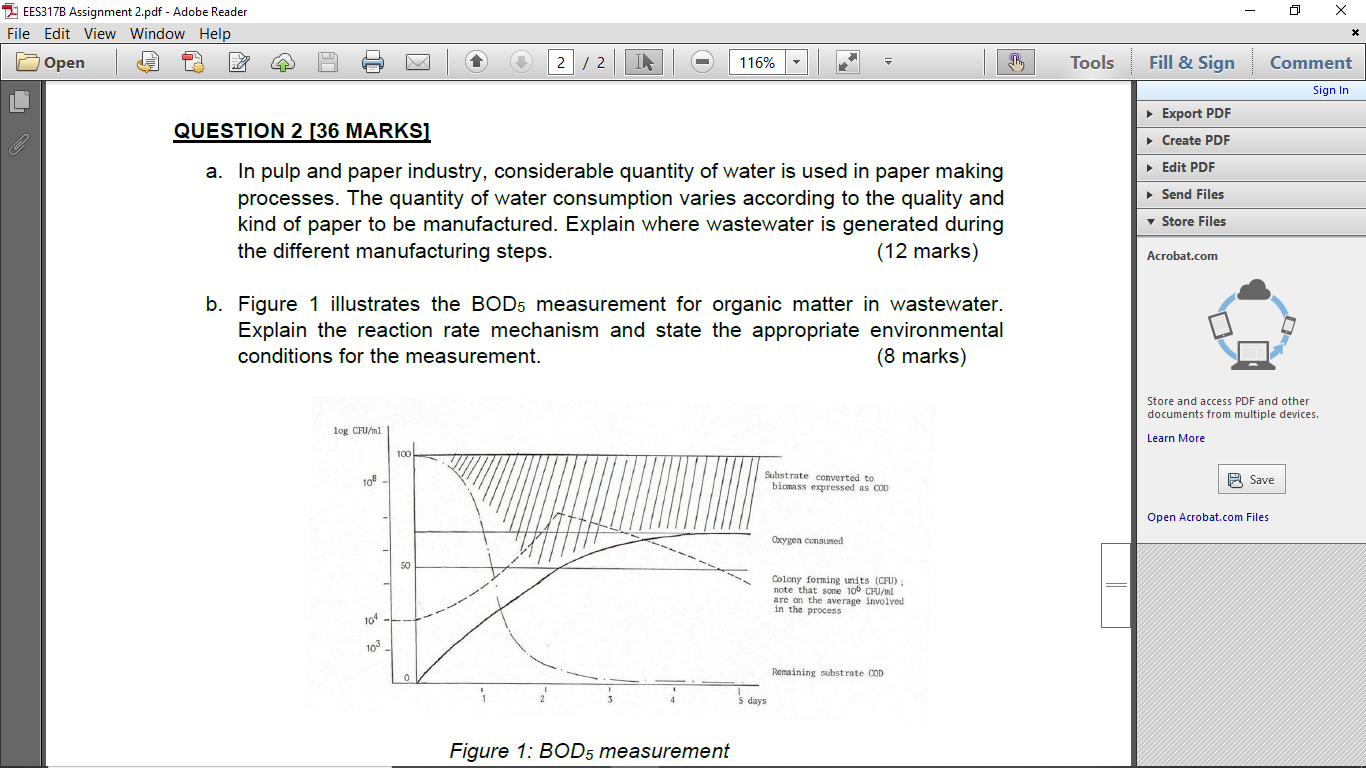
Task: Click the grayed next page arrow
Action: pyautogui.click(x=520, y=62)
